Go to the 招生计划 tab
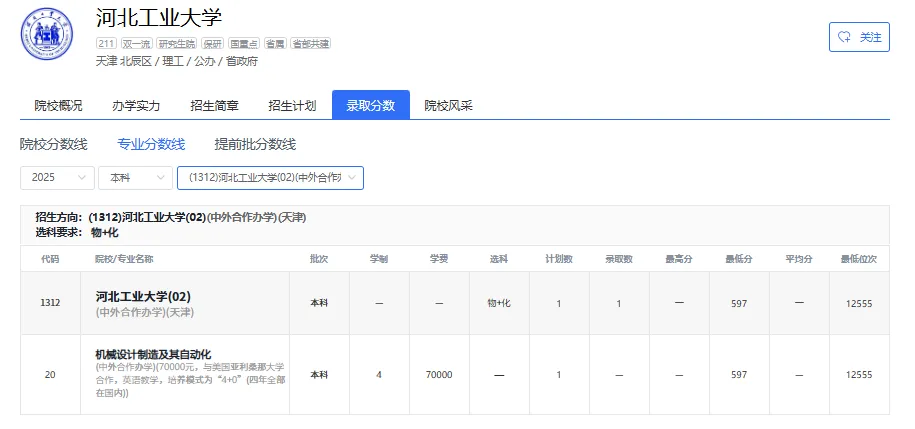Screen dimensions: 915x429 [x=292, y=106]
